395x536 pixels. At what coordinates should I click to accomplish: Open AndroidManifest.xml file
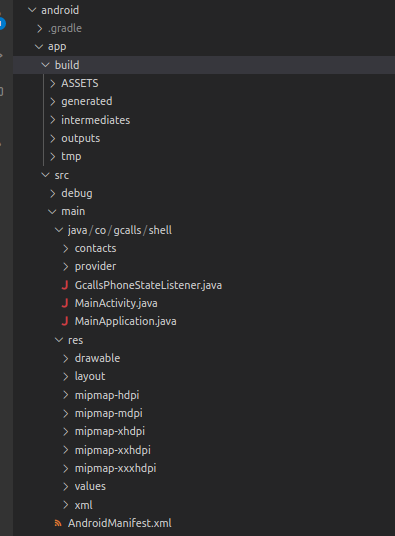[120, 523]
